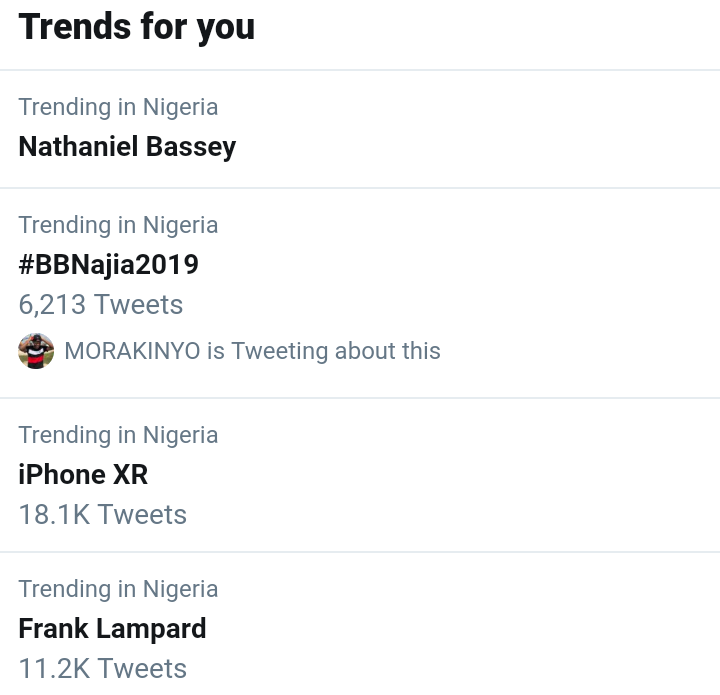This screenshot has height=695, width=720.
Task: Click "Trending in Nigeria" above Frank Lampard
Action: click(118, 589)
